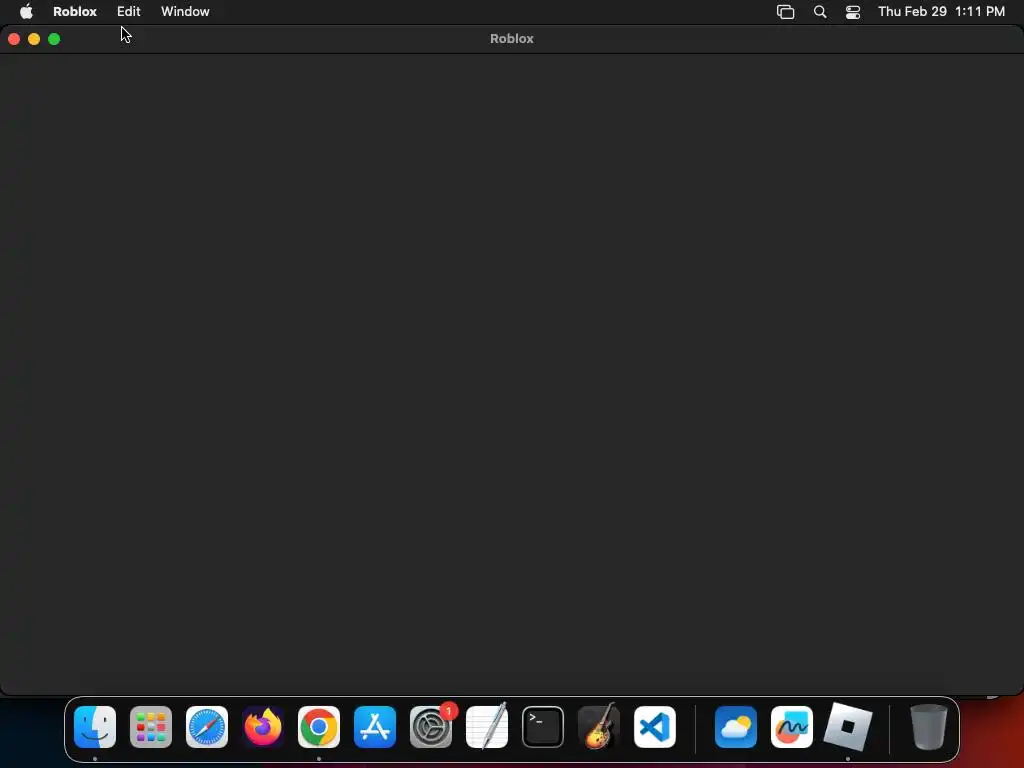Open Control Center in the menu bar
The image size is (1024, 768).
[853, 12]
